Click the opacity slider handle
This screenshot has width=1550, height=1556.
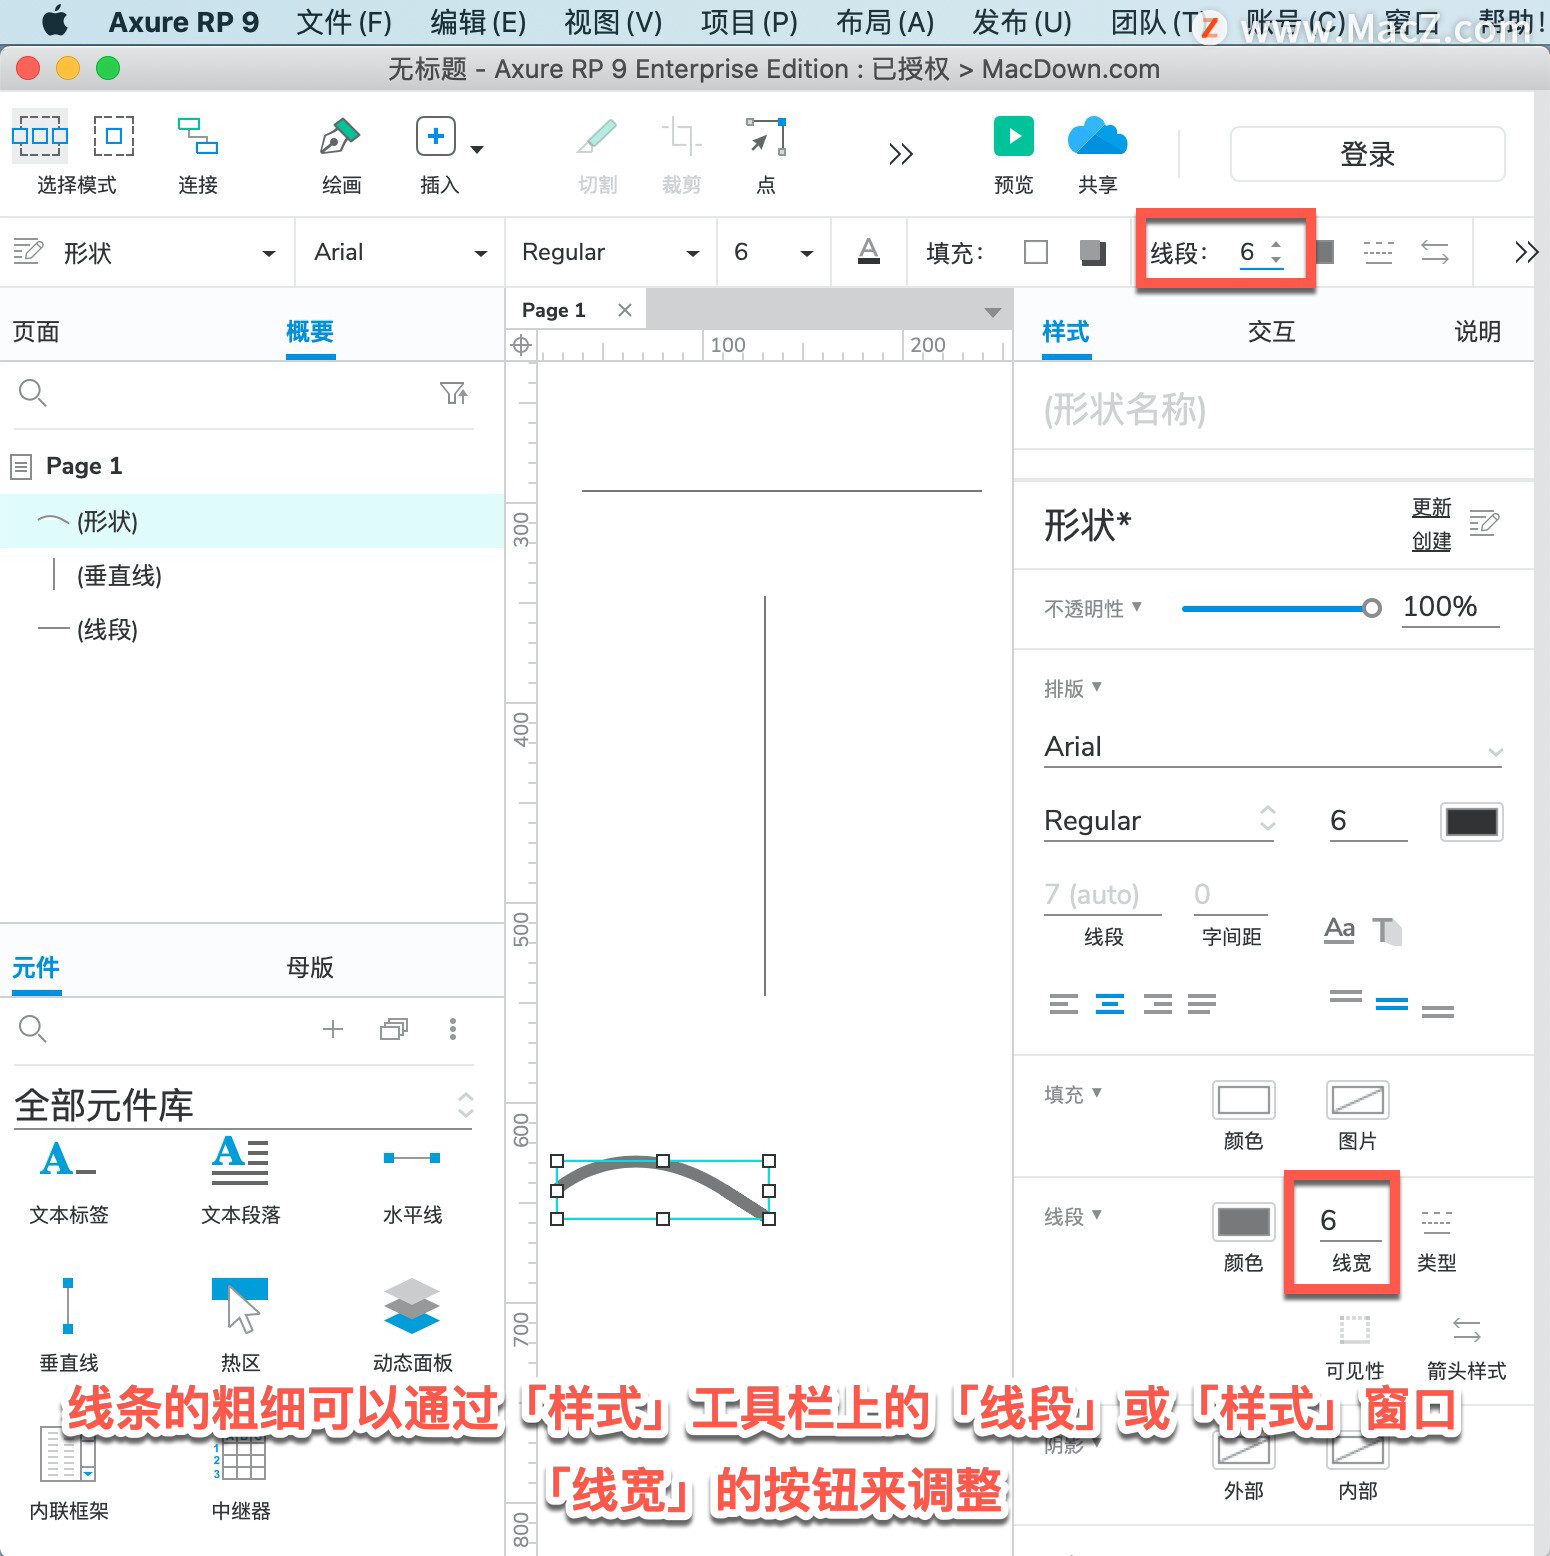click(1372, 608)
